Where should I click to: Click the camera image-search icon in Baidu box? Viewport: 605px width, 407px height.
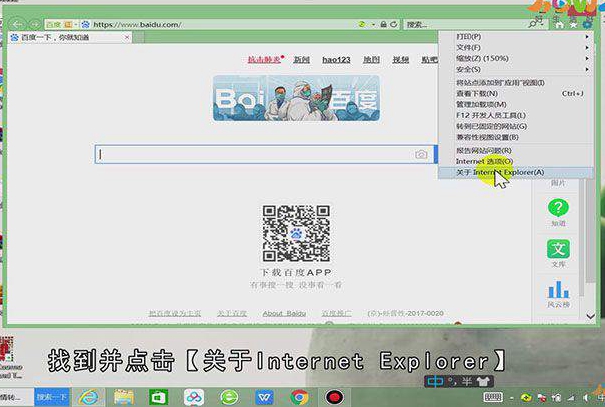pyautogui.click(x=421, y=154)
